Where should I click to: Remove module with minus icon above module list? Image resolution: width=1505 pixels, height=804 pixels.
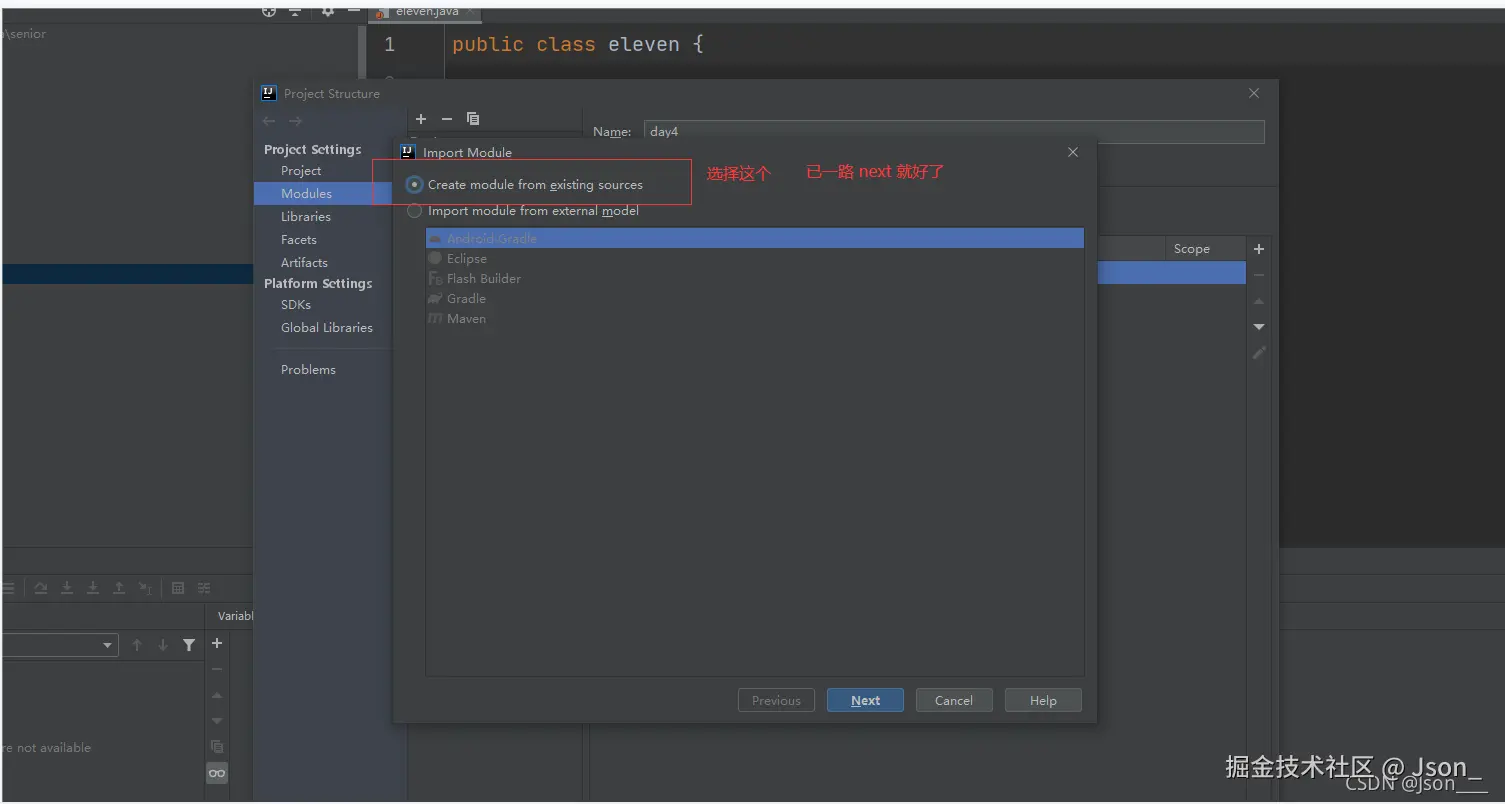447,119
